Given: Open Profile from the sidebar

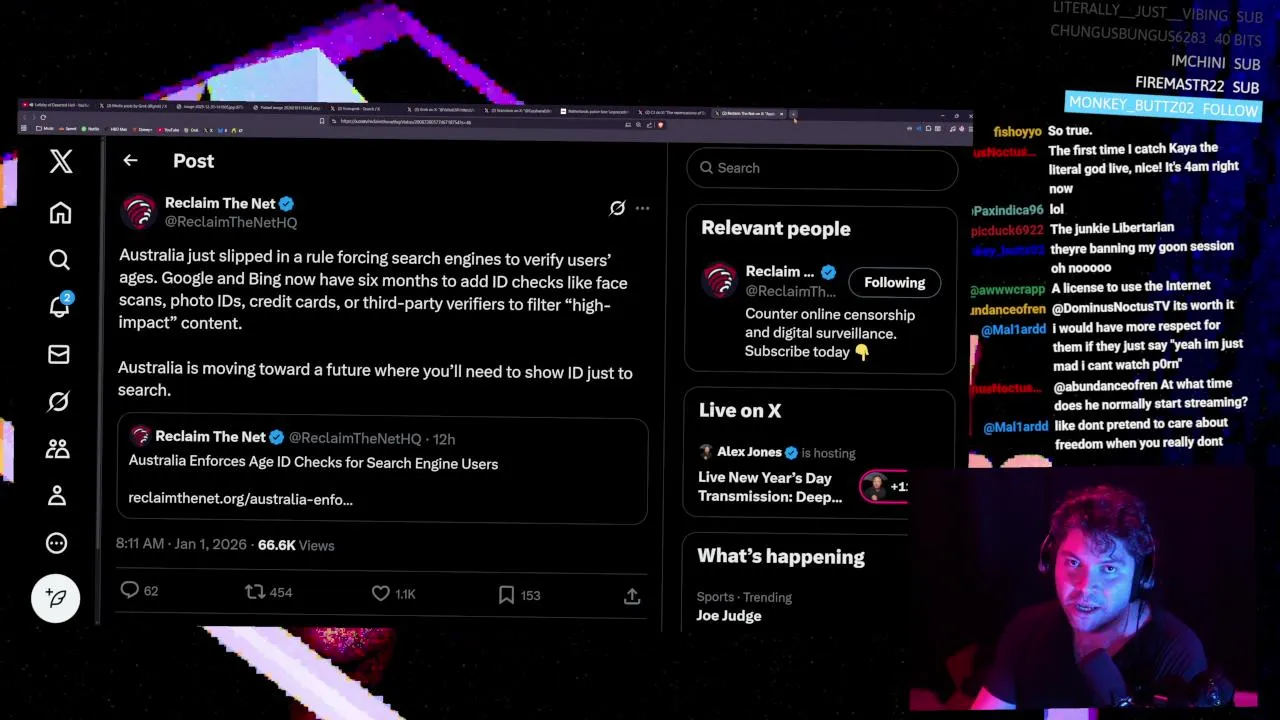Looking at the screenshot, I should (57, 495).
